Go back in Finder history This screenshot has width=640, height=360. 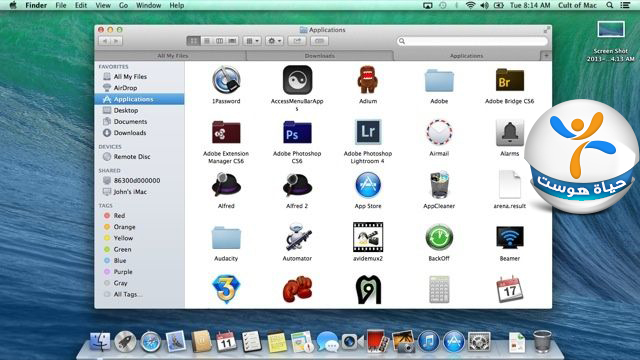coord(104,41)
